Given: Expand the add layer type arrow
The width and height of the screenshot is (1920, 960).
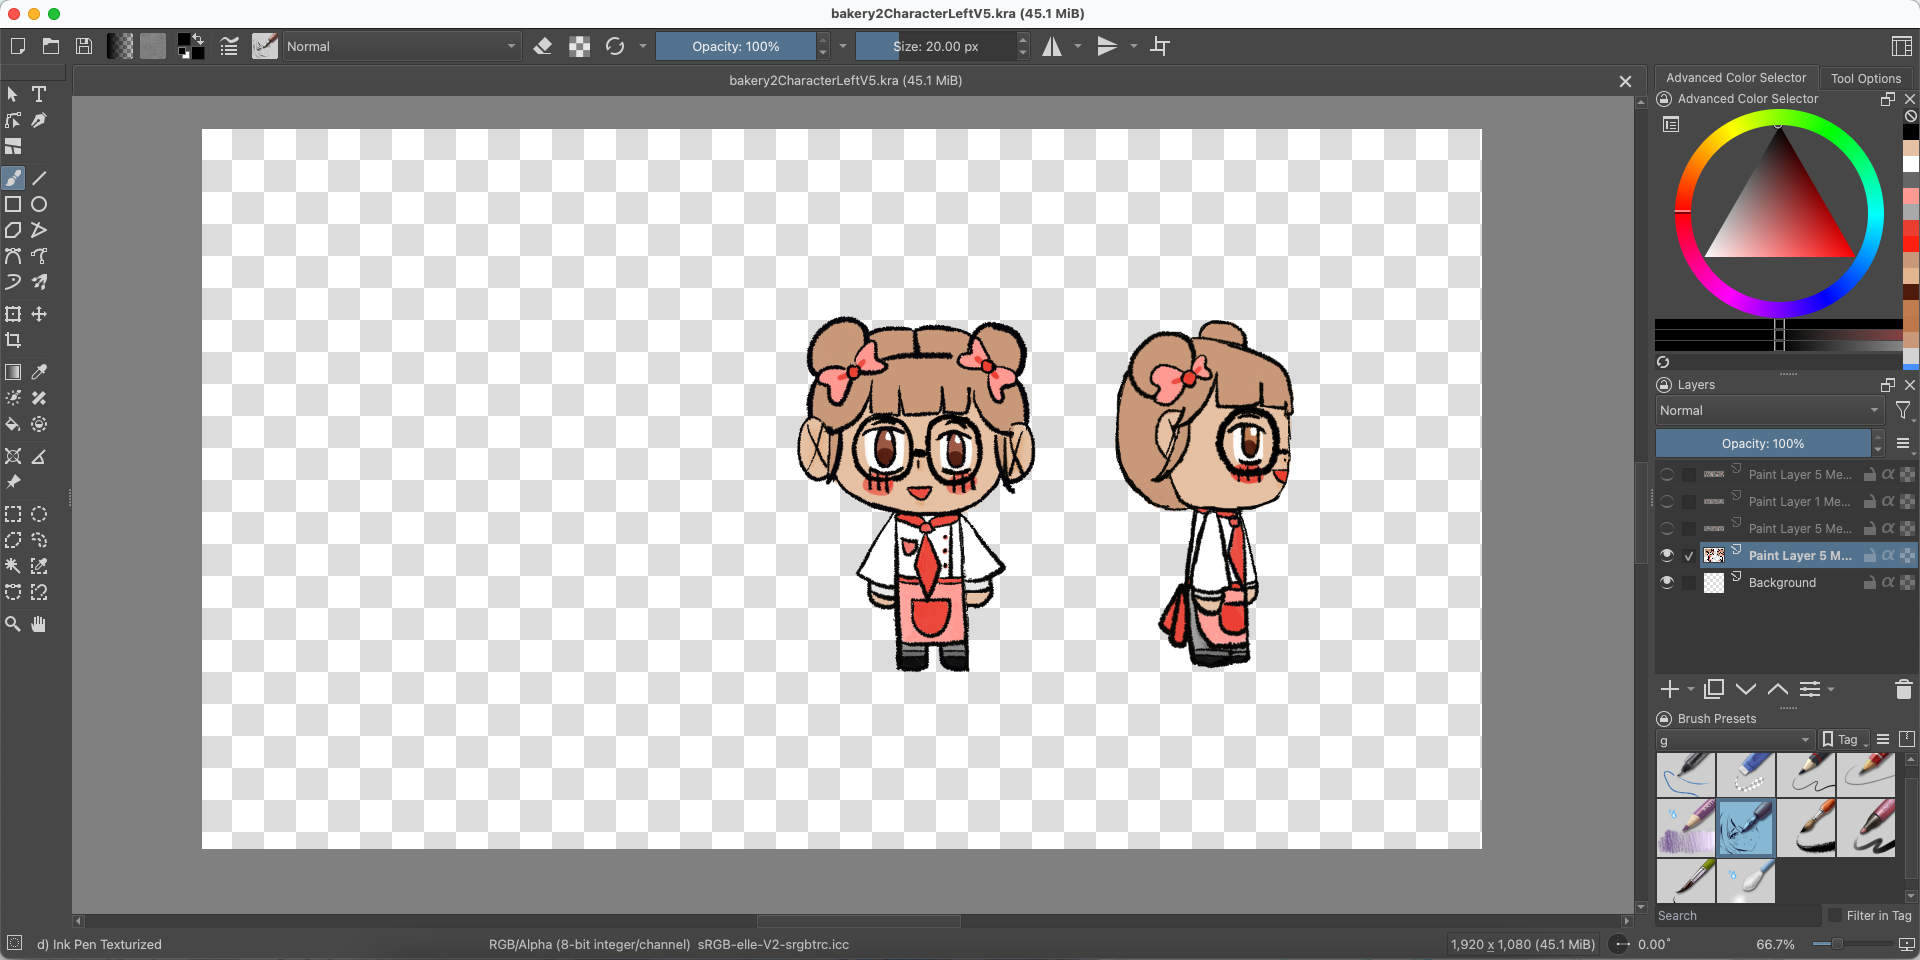Looking at the screenshot, I should [x=1691, y=689].
